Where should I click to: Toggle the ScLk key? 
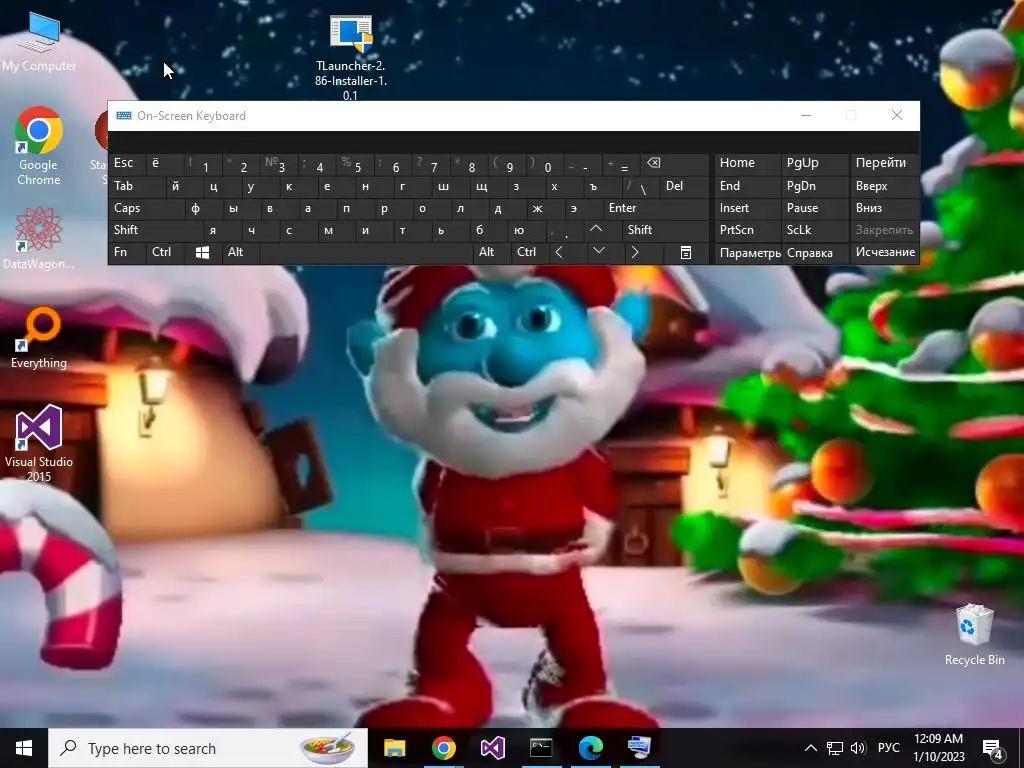(816, 230)
